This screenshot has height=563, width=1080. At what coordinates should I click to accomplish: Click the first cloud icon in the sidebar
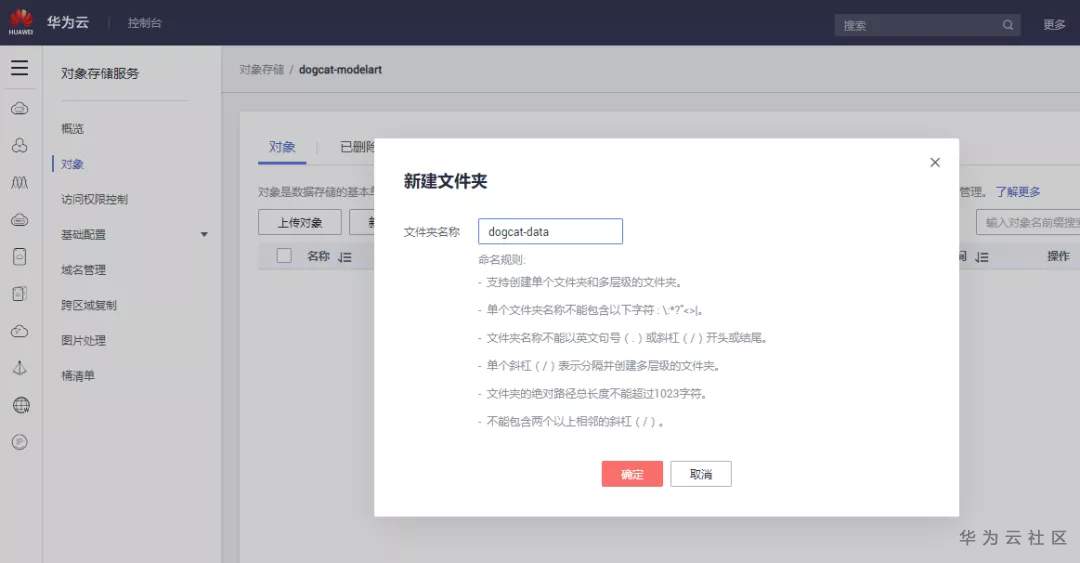(x=20, y=108)
